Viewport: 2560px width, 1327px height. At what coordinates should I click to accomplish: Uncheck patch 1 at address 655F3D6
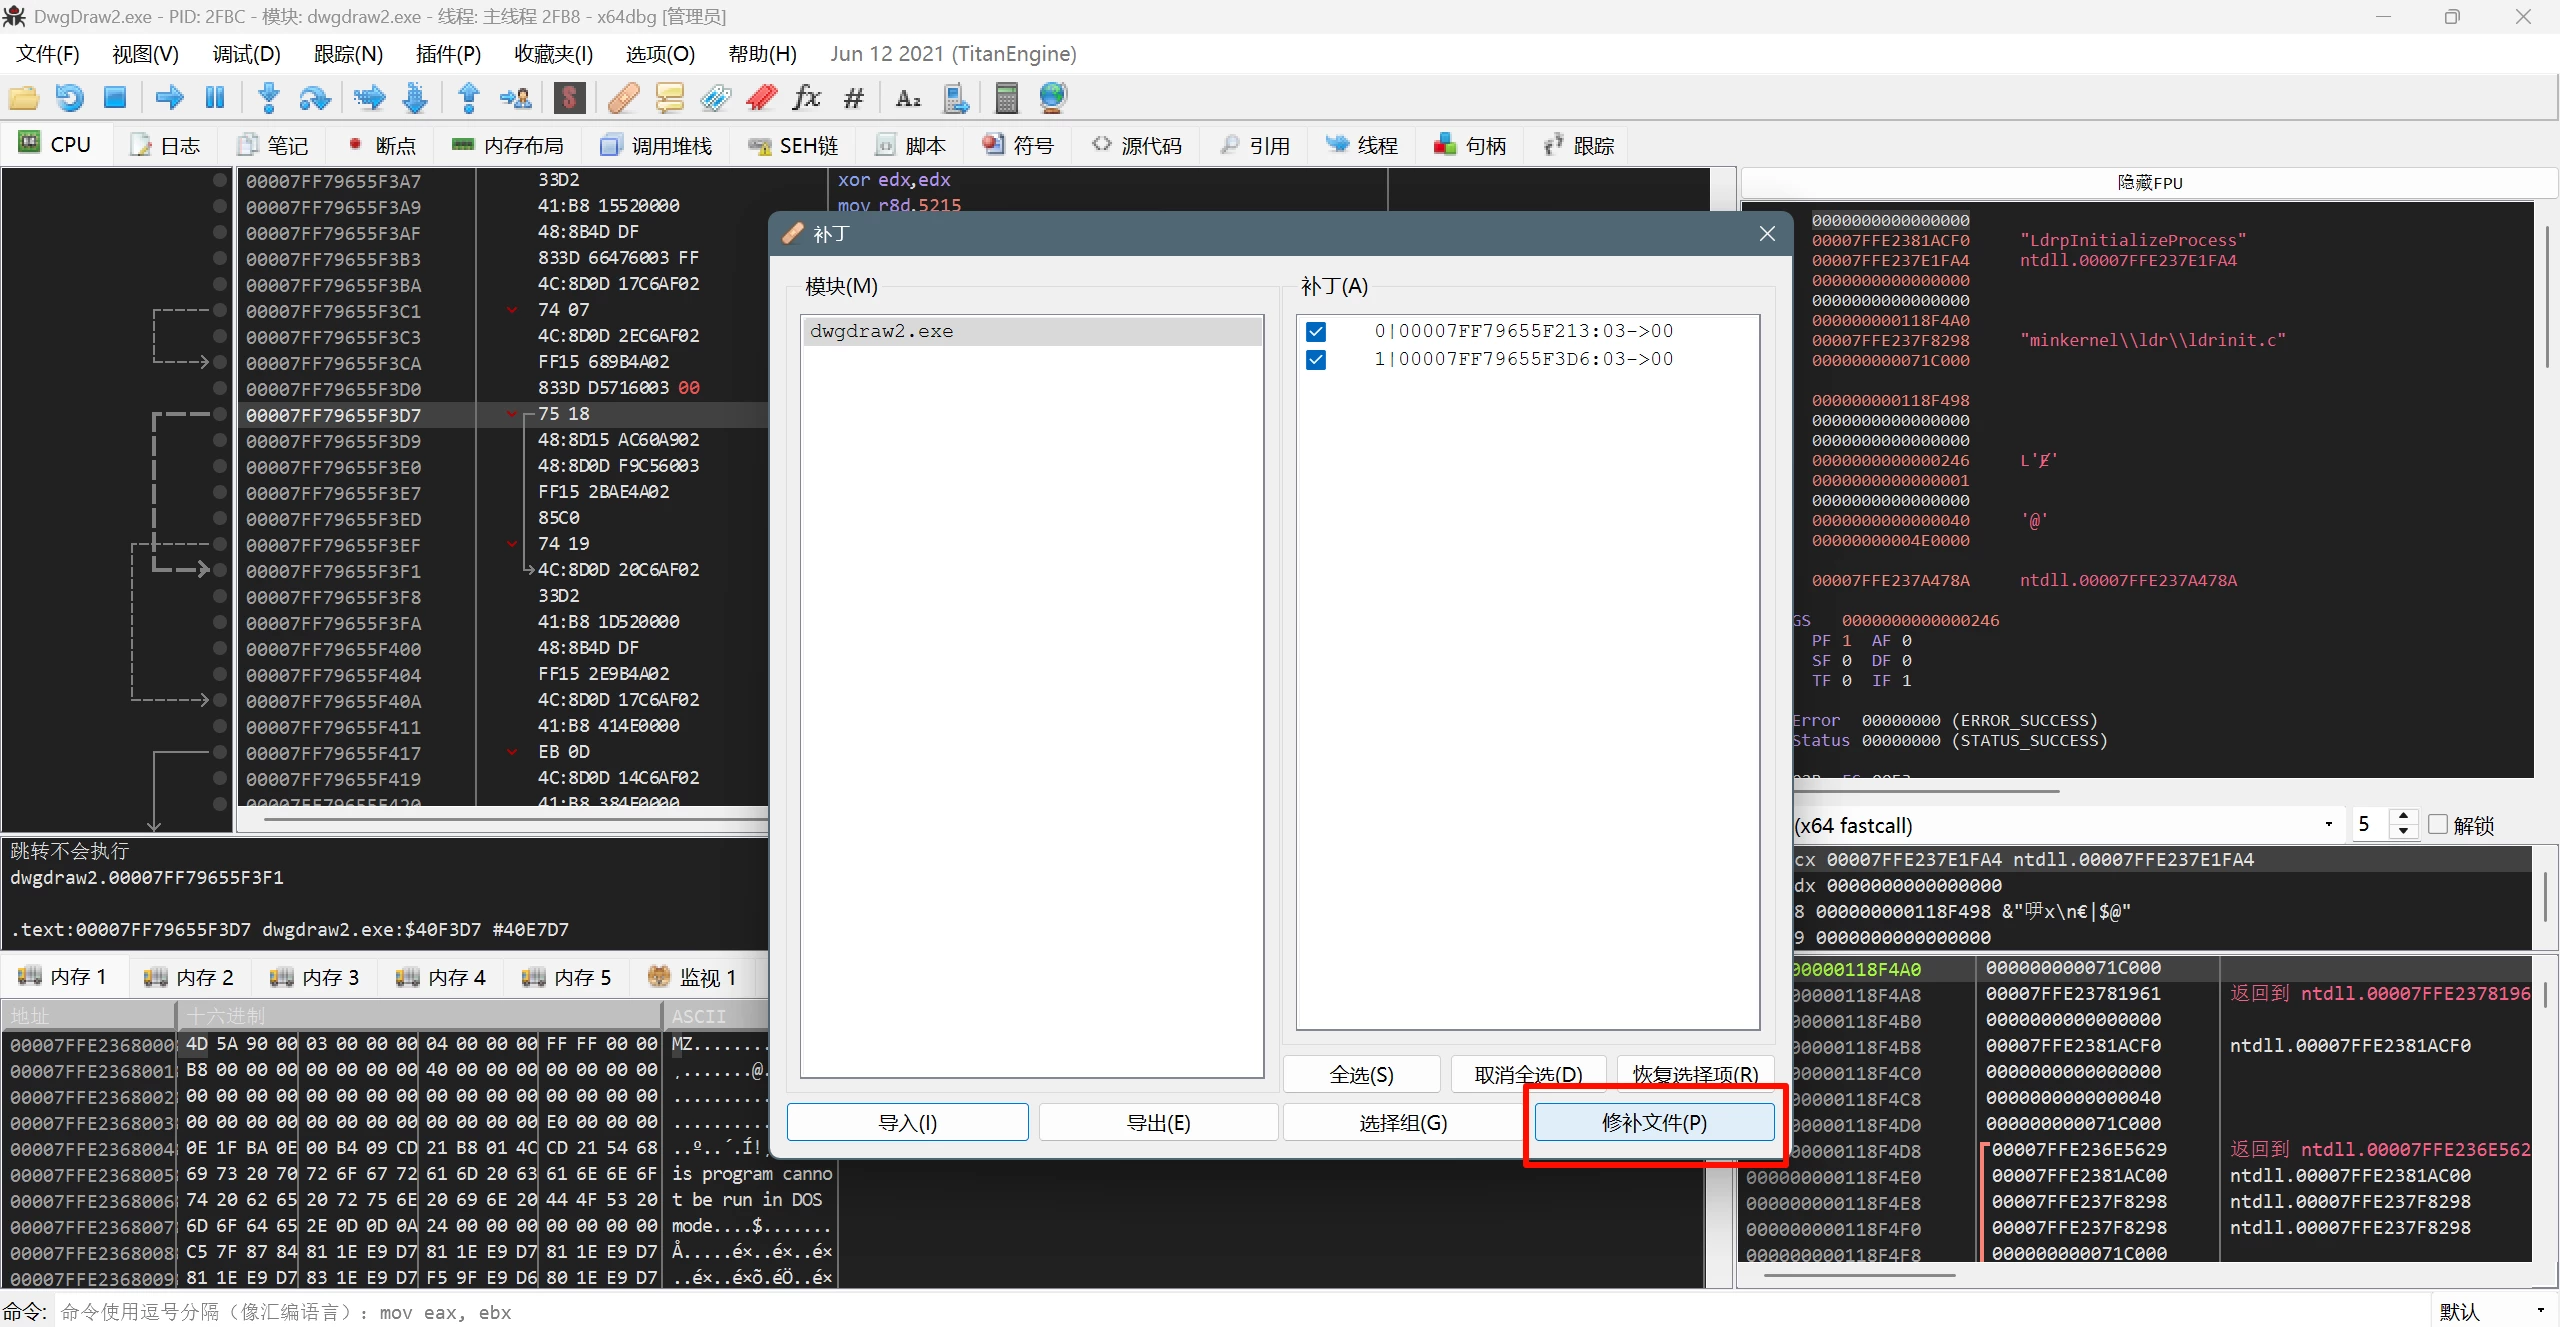[x=1316, y=360]
